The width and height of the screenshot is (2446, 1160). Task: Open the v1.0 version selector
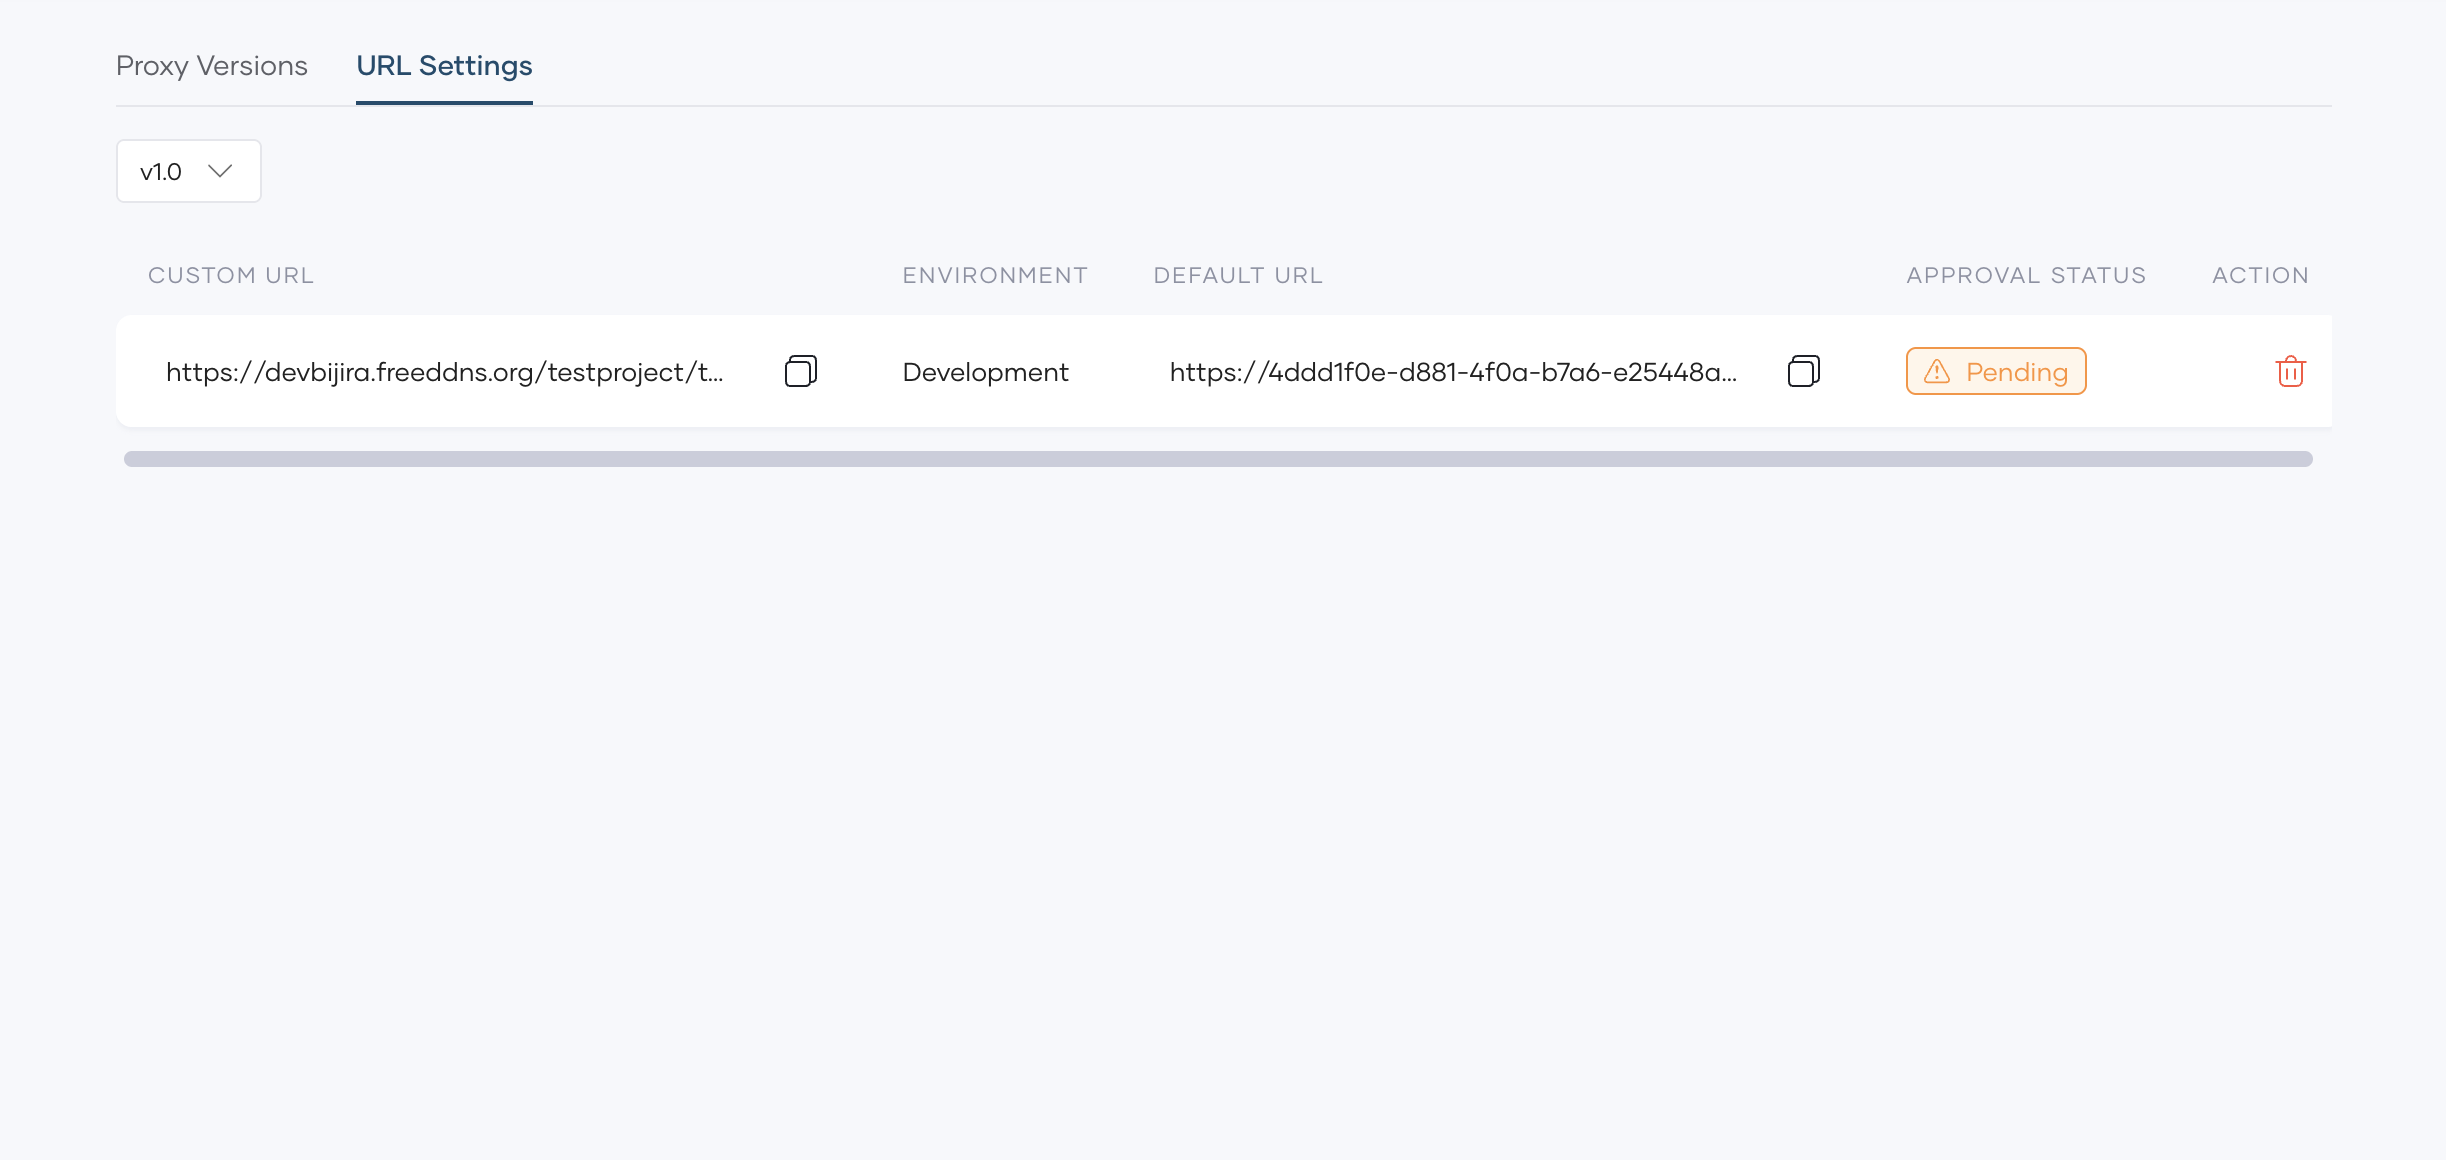tap(189, 171)
